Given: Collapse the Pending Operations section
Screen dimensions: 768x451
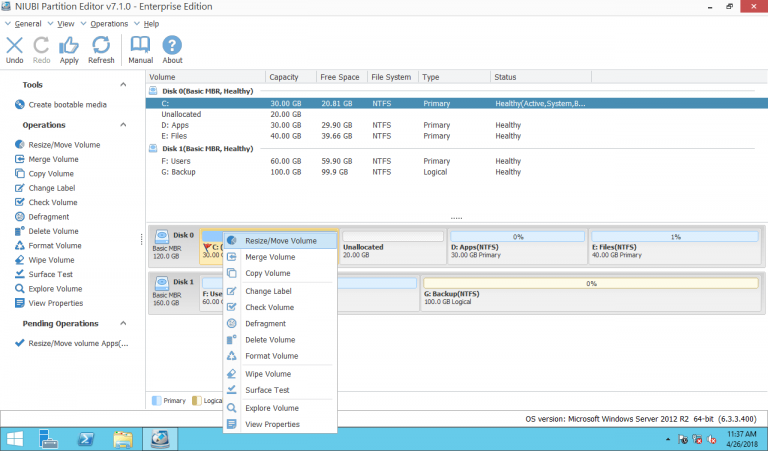Looking at the screenshot, I should pos(123,323).
